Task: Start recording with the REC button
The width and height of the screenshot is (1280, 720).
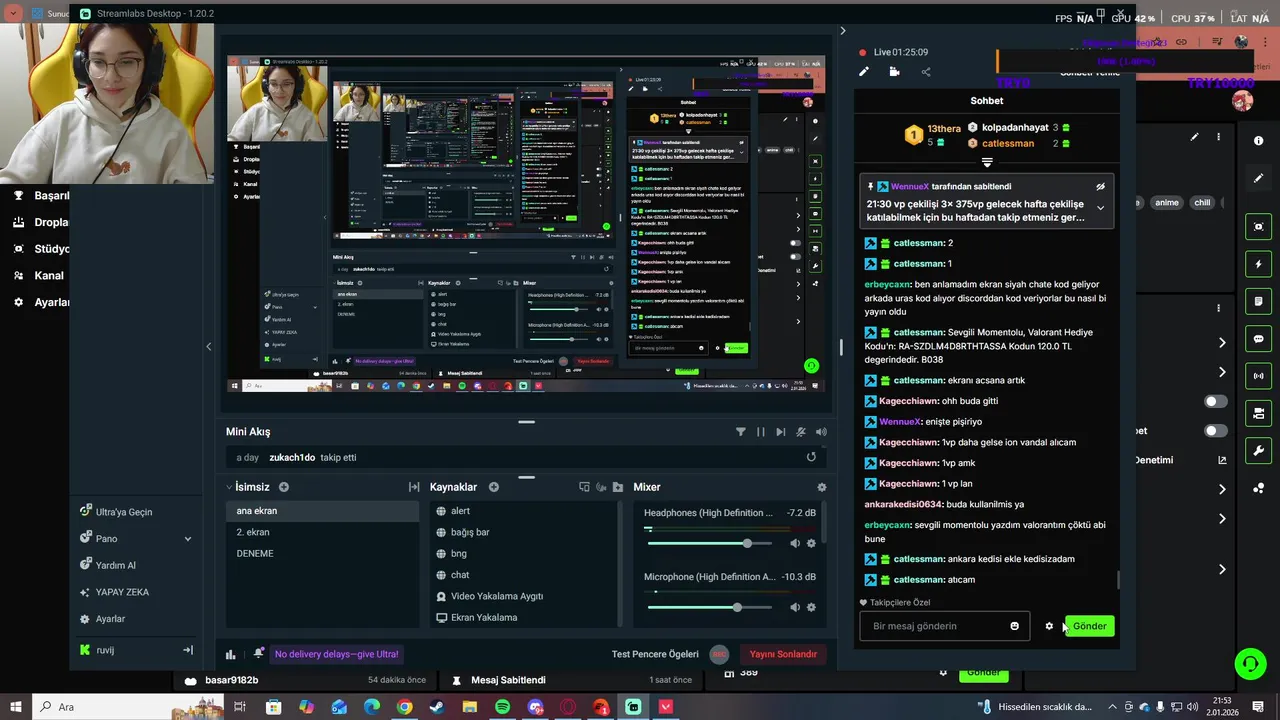Action: coord(719,654)
